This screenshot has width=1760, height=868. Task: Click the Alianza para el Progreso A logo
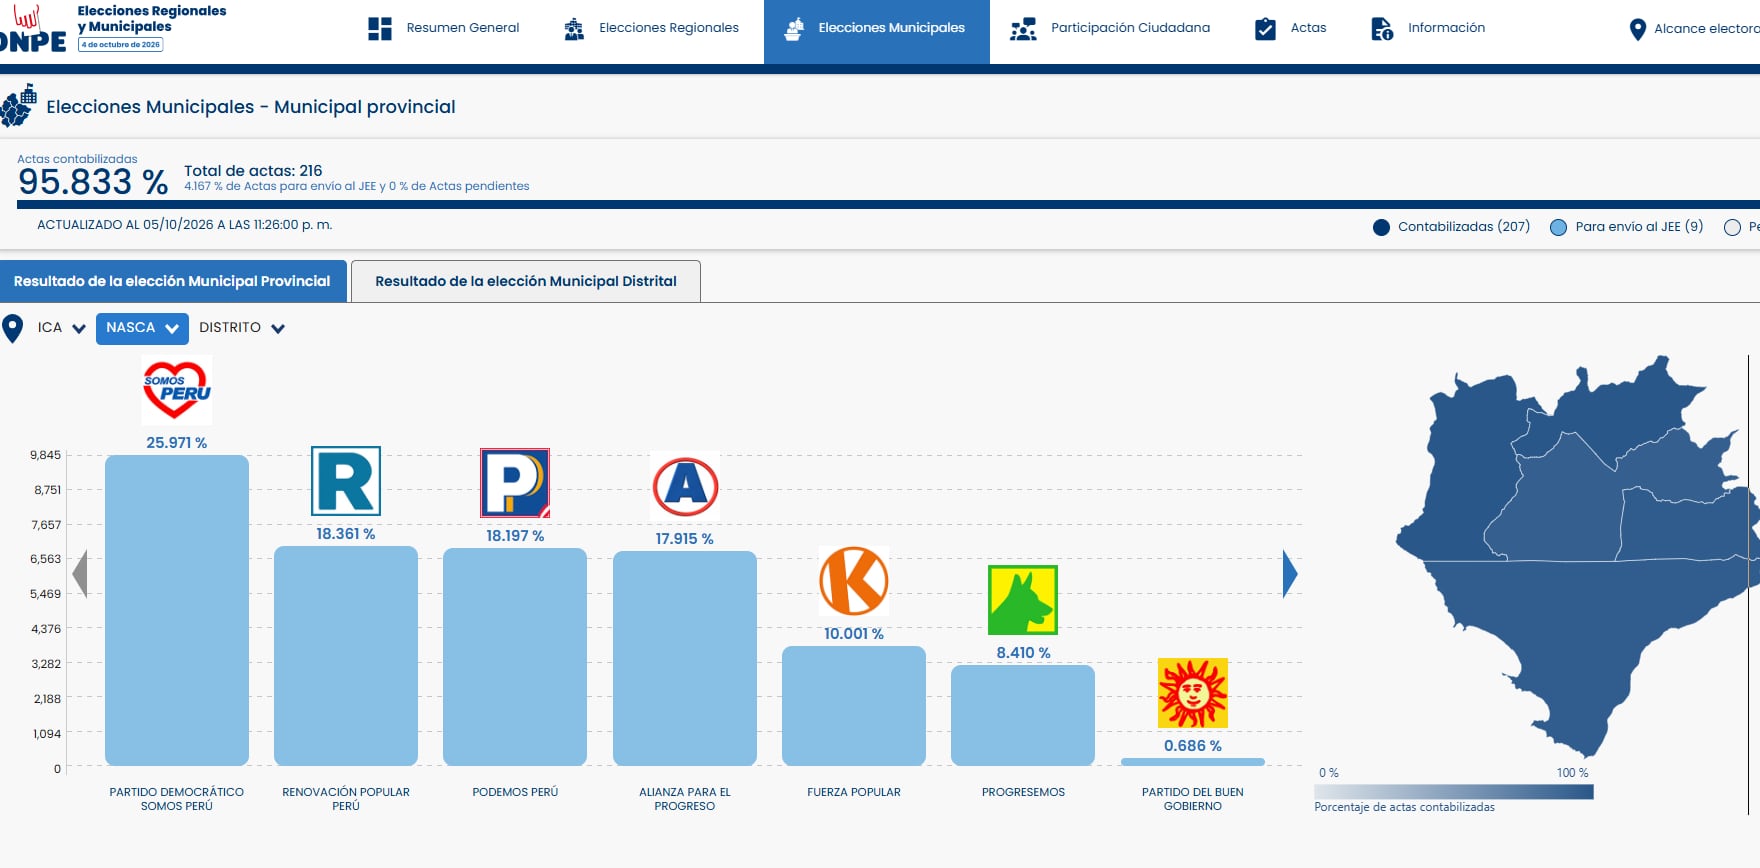pyautogui.click(x=685, y=486)
